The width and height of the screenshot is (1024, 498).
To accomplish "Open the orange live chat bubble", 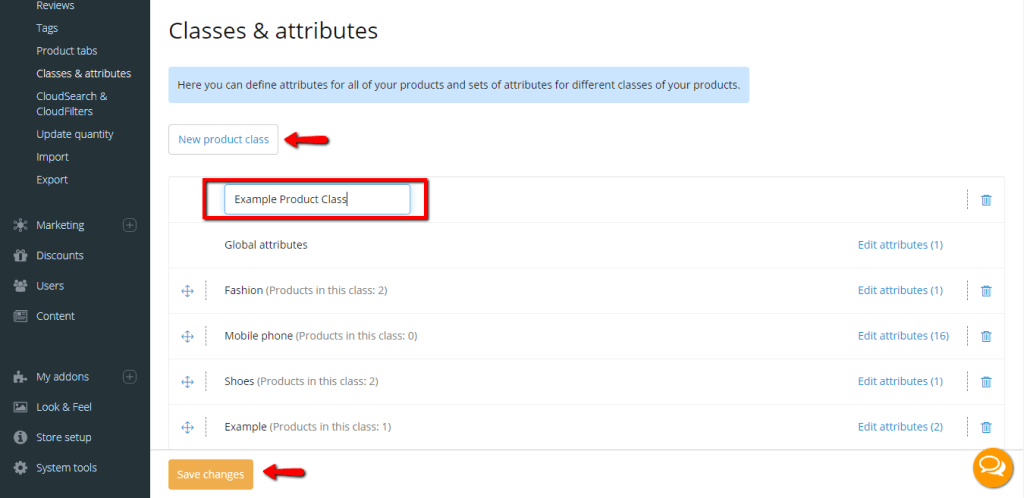I will (993, 467).
